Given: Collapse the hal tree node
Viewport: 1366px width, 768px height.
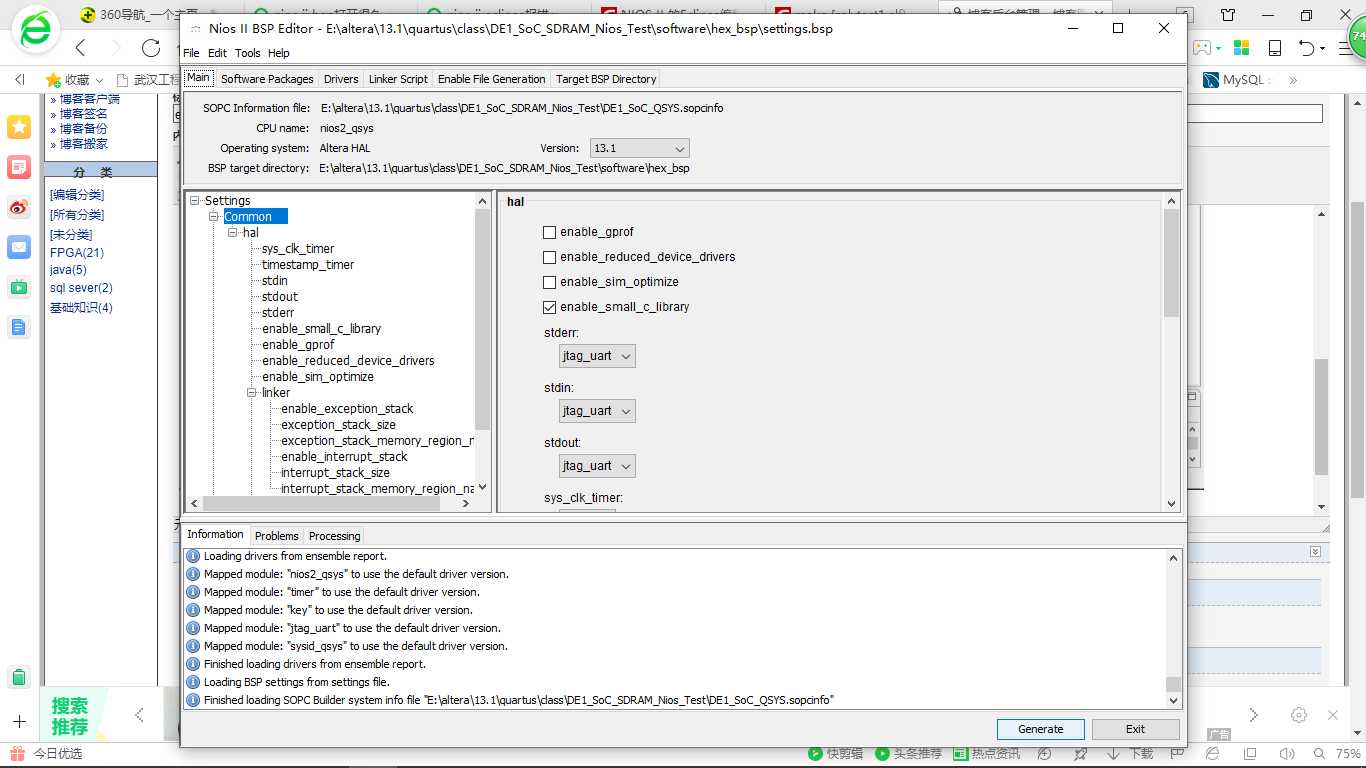Looking at the screenshot, I should tap(233, 233).
